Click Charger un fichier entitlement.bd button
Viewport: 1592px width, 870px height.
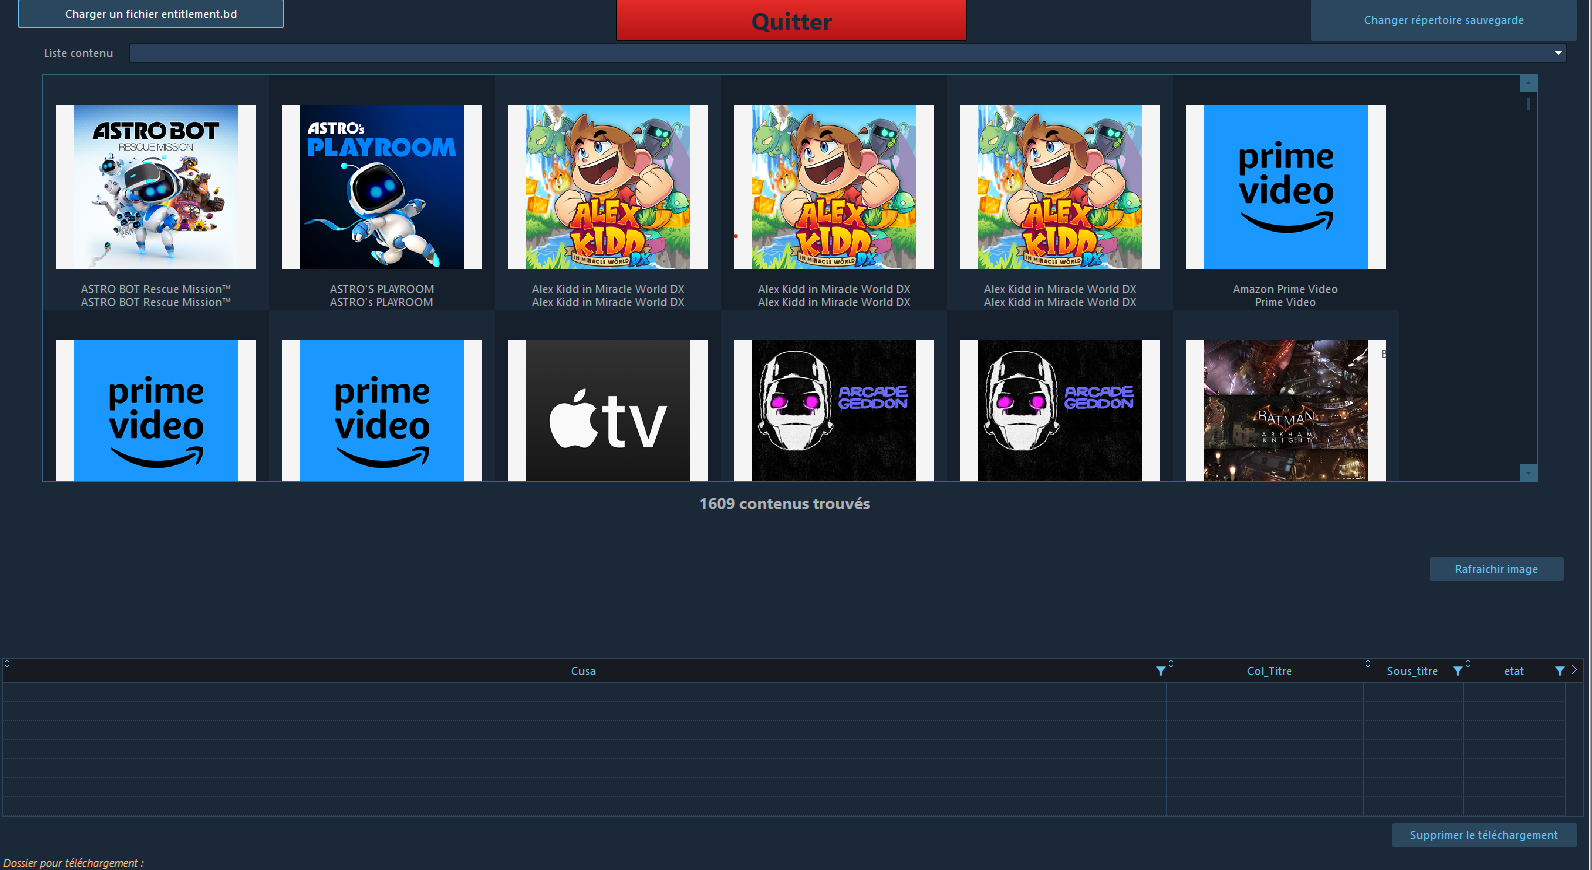pyautogui.click(x=151, y=14)
